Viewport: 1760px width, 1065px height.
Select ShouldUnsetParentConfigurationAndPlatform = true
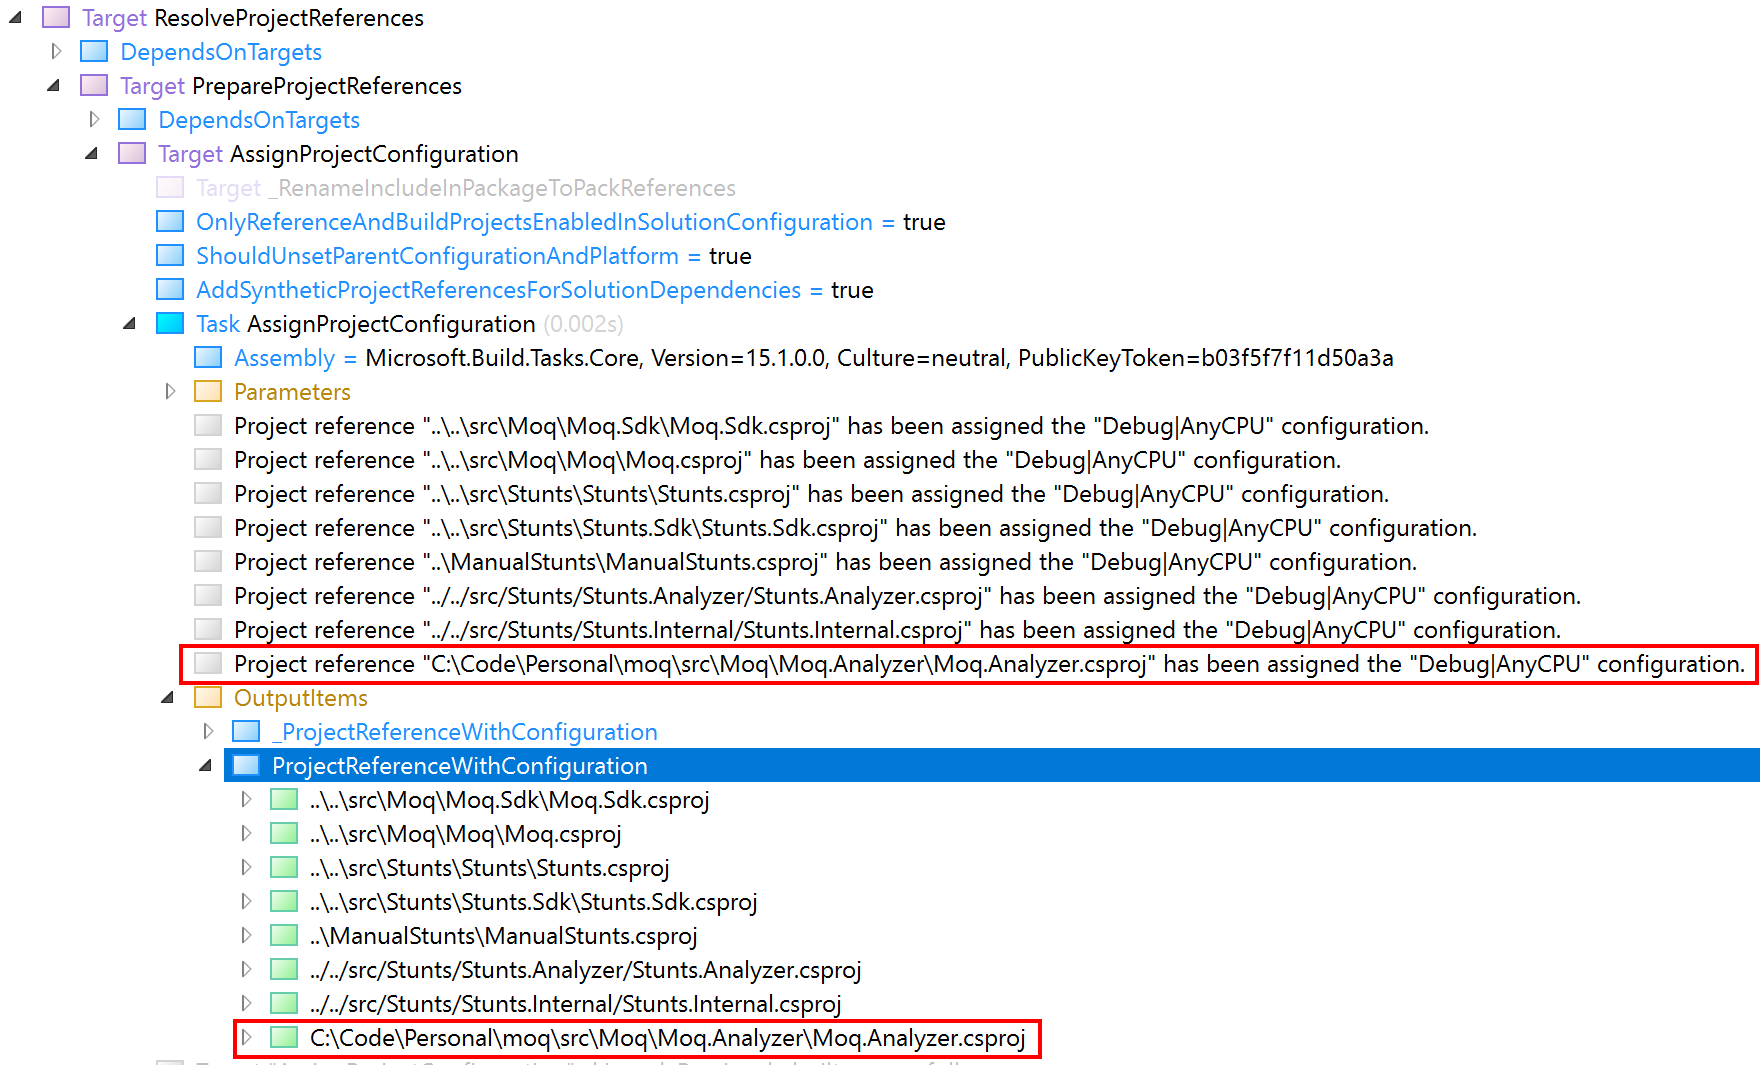(474, 256)
